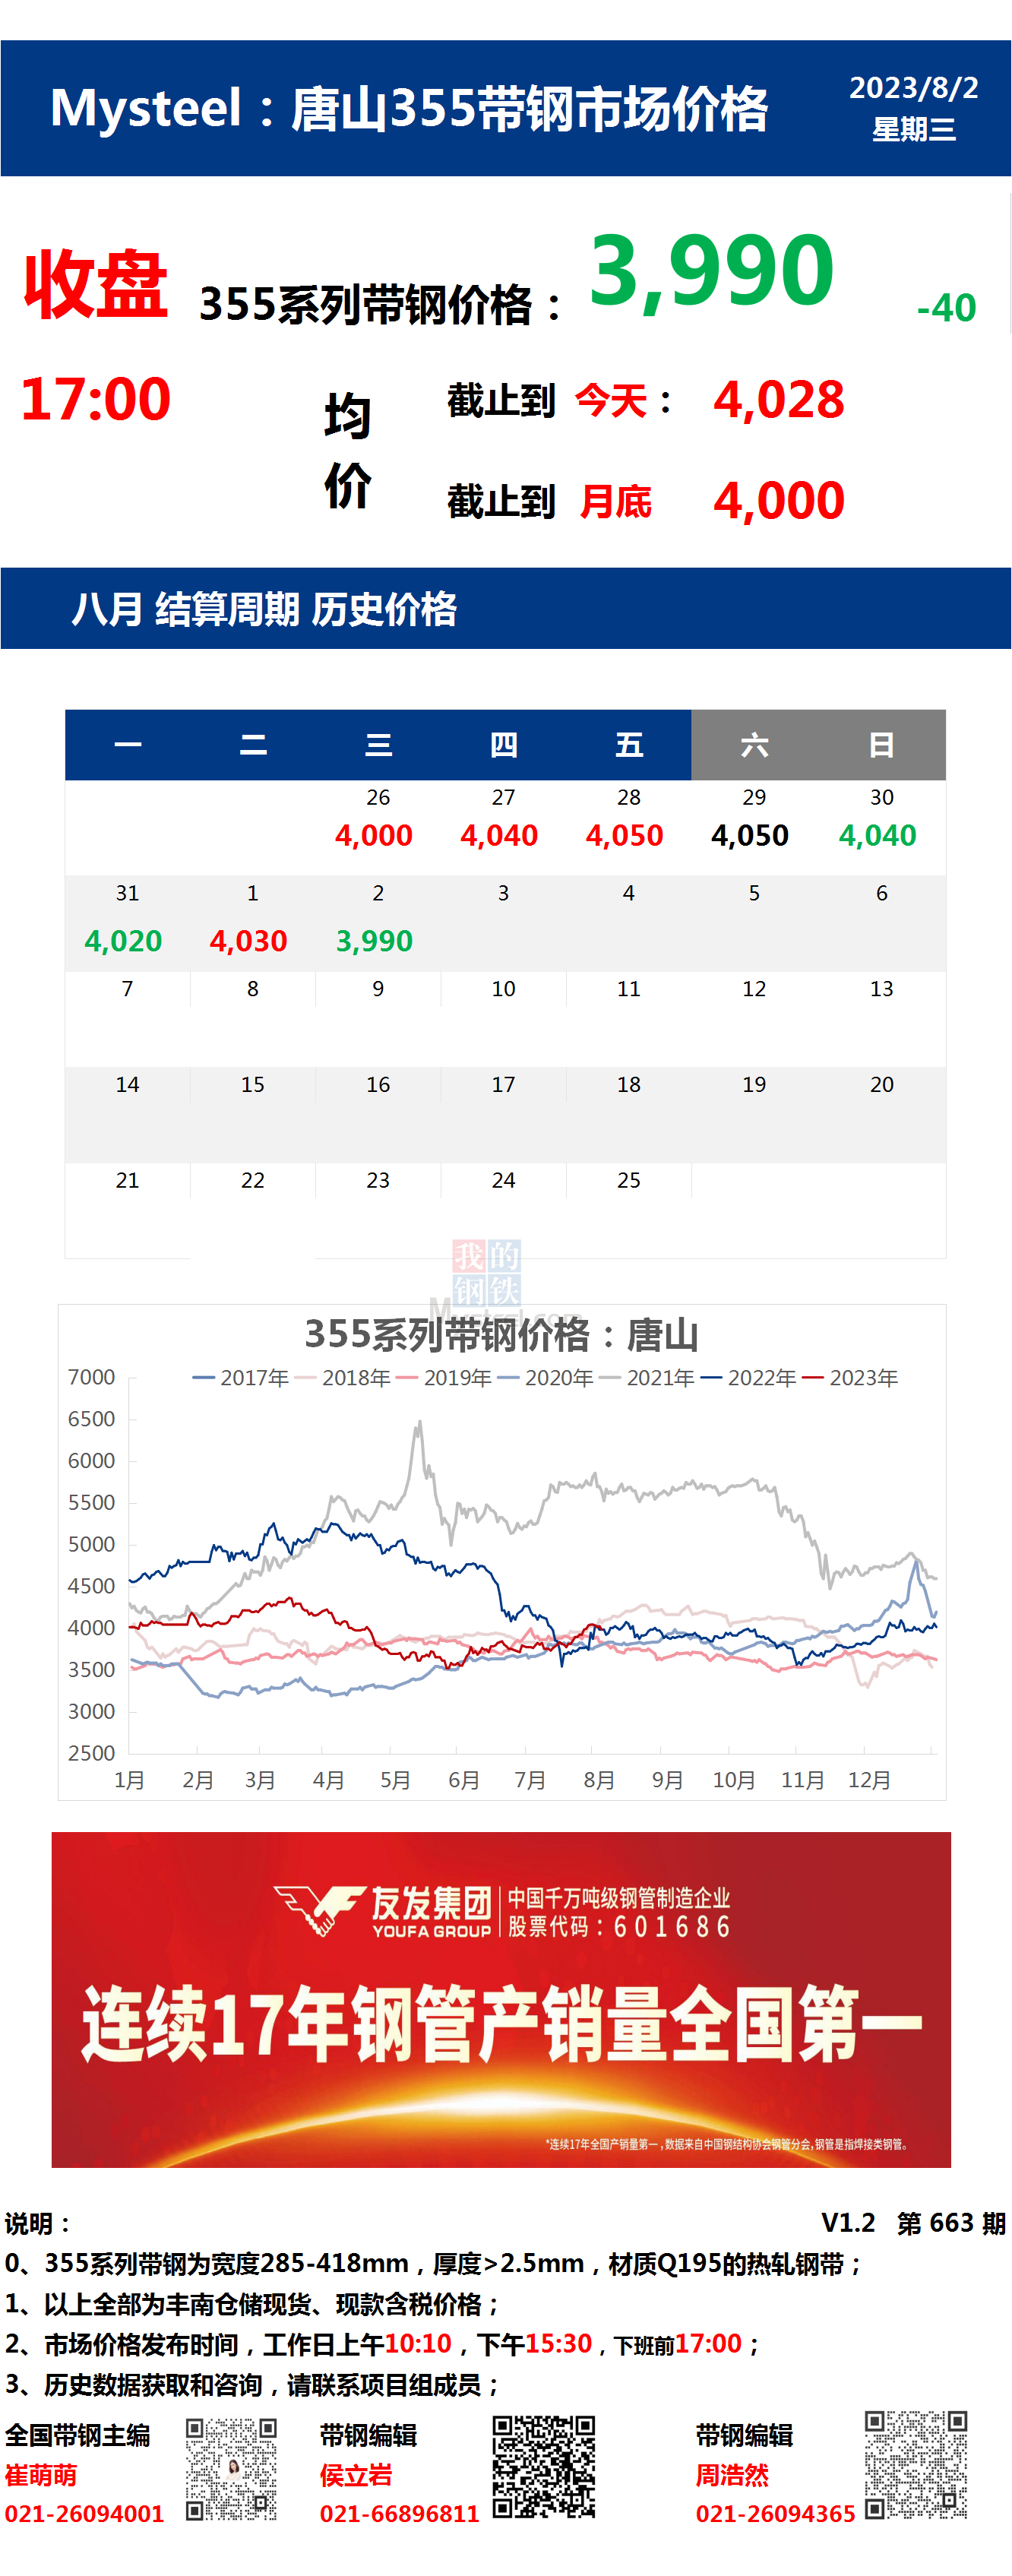
Task: Click the green 3,990 in the calendar
Action: click(374, 941)
